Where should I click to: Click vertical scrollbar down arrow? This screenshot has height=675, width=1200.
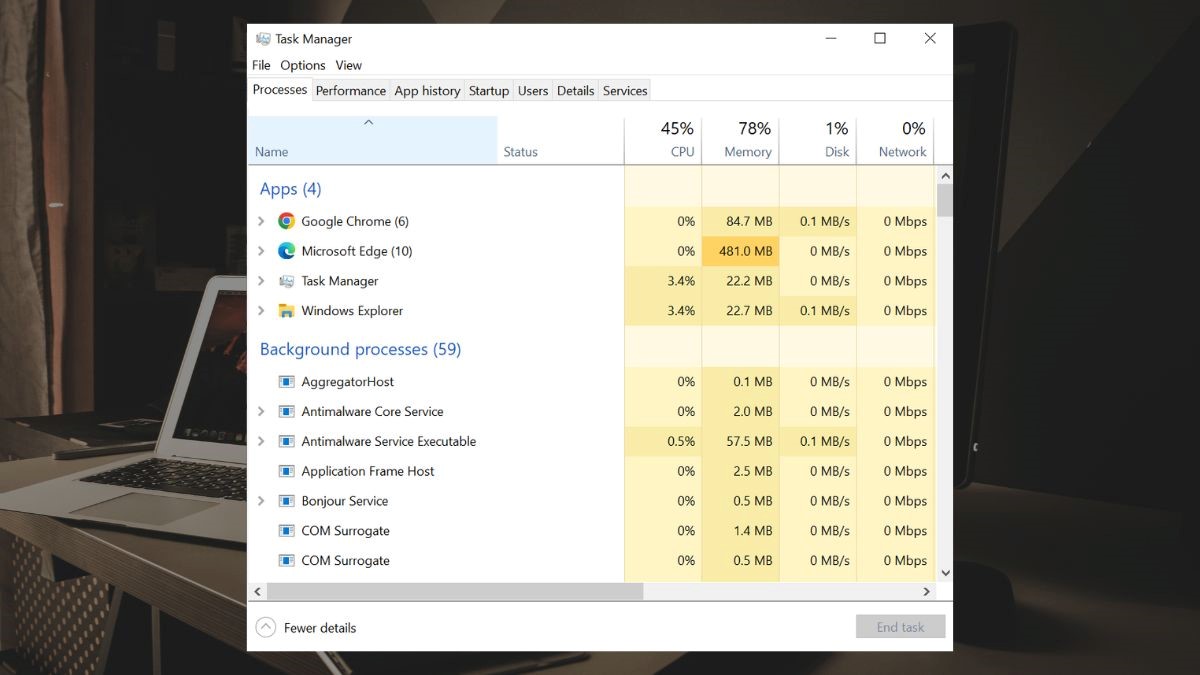(x=945, y=573)
